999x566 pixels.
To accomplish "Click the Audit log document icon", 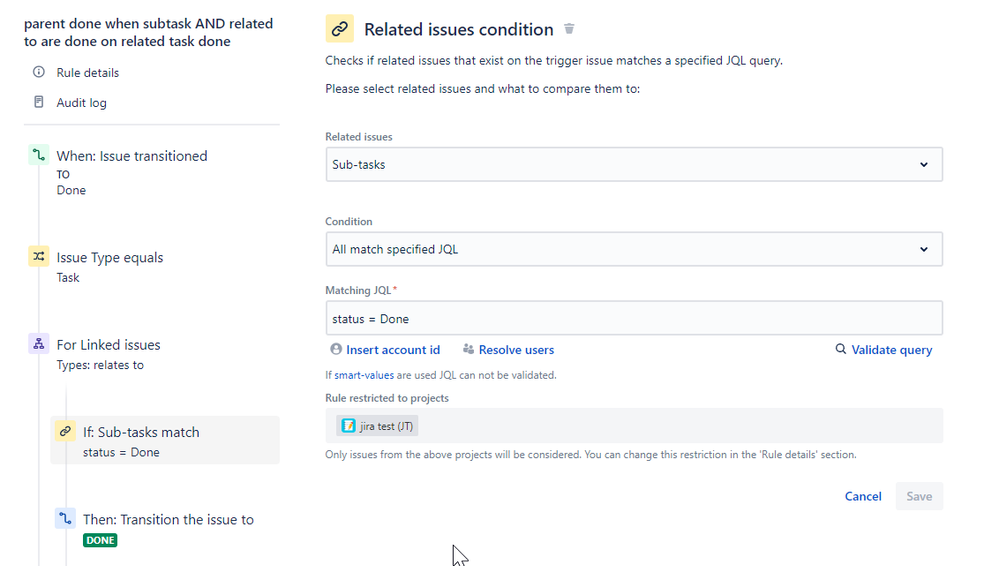I will tap(39, 102).
